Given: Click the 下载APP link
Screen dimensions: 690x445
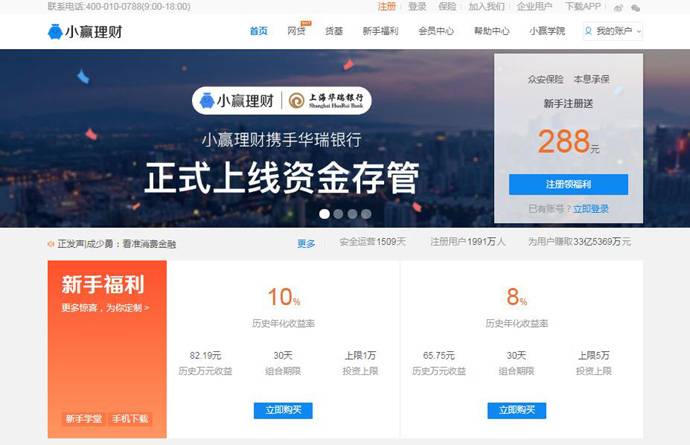Looking at the screenshot, I should point(583,7).
